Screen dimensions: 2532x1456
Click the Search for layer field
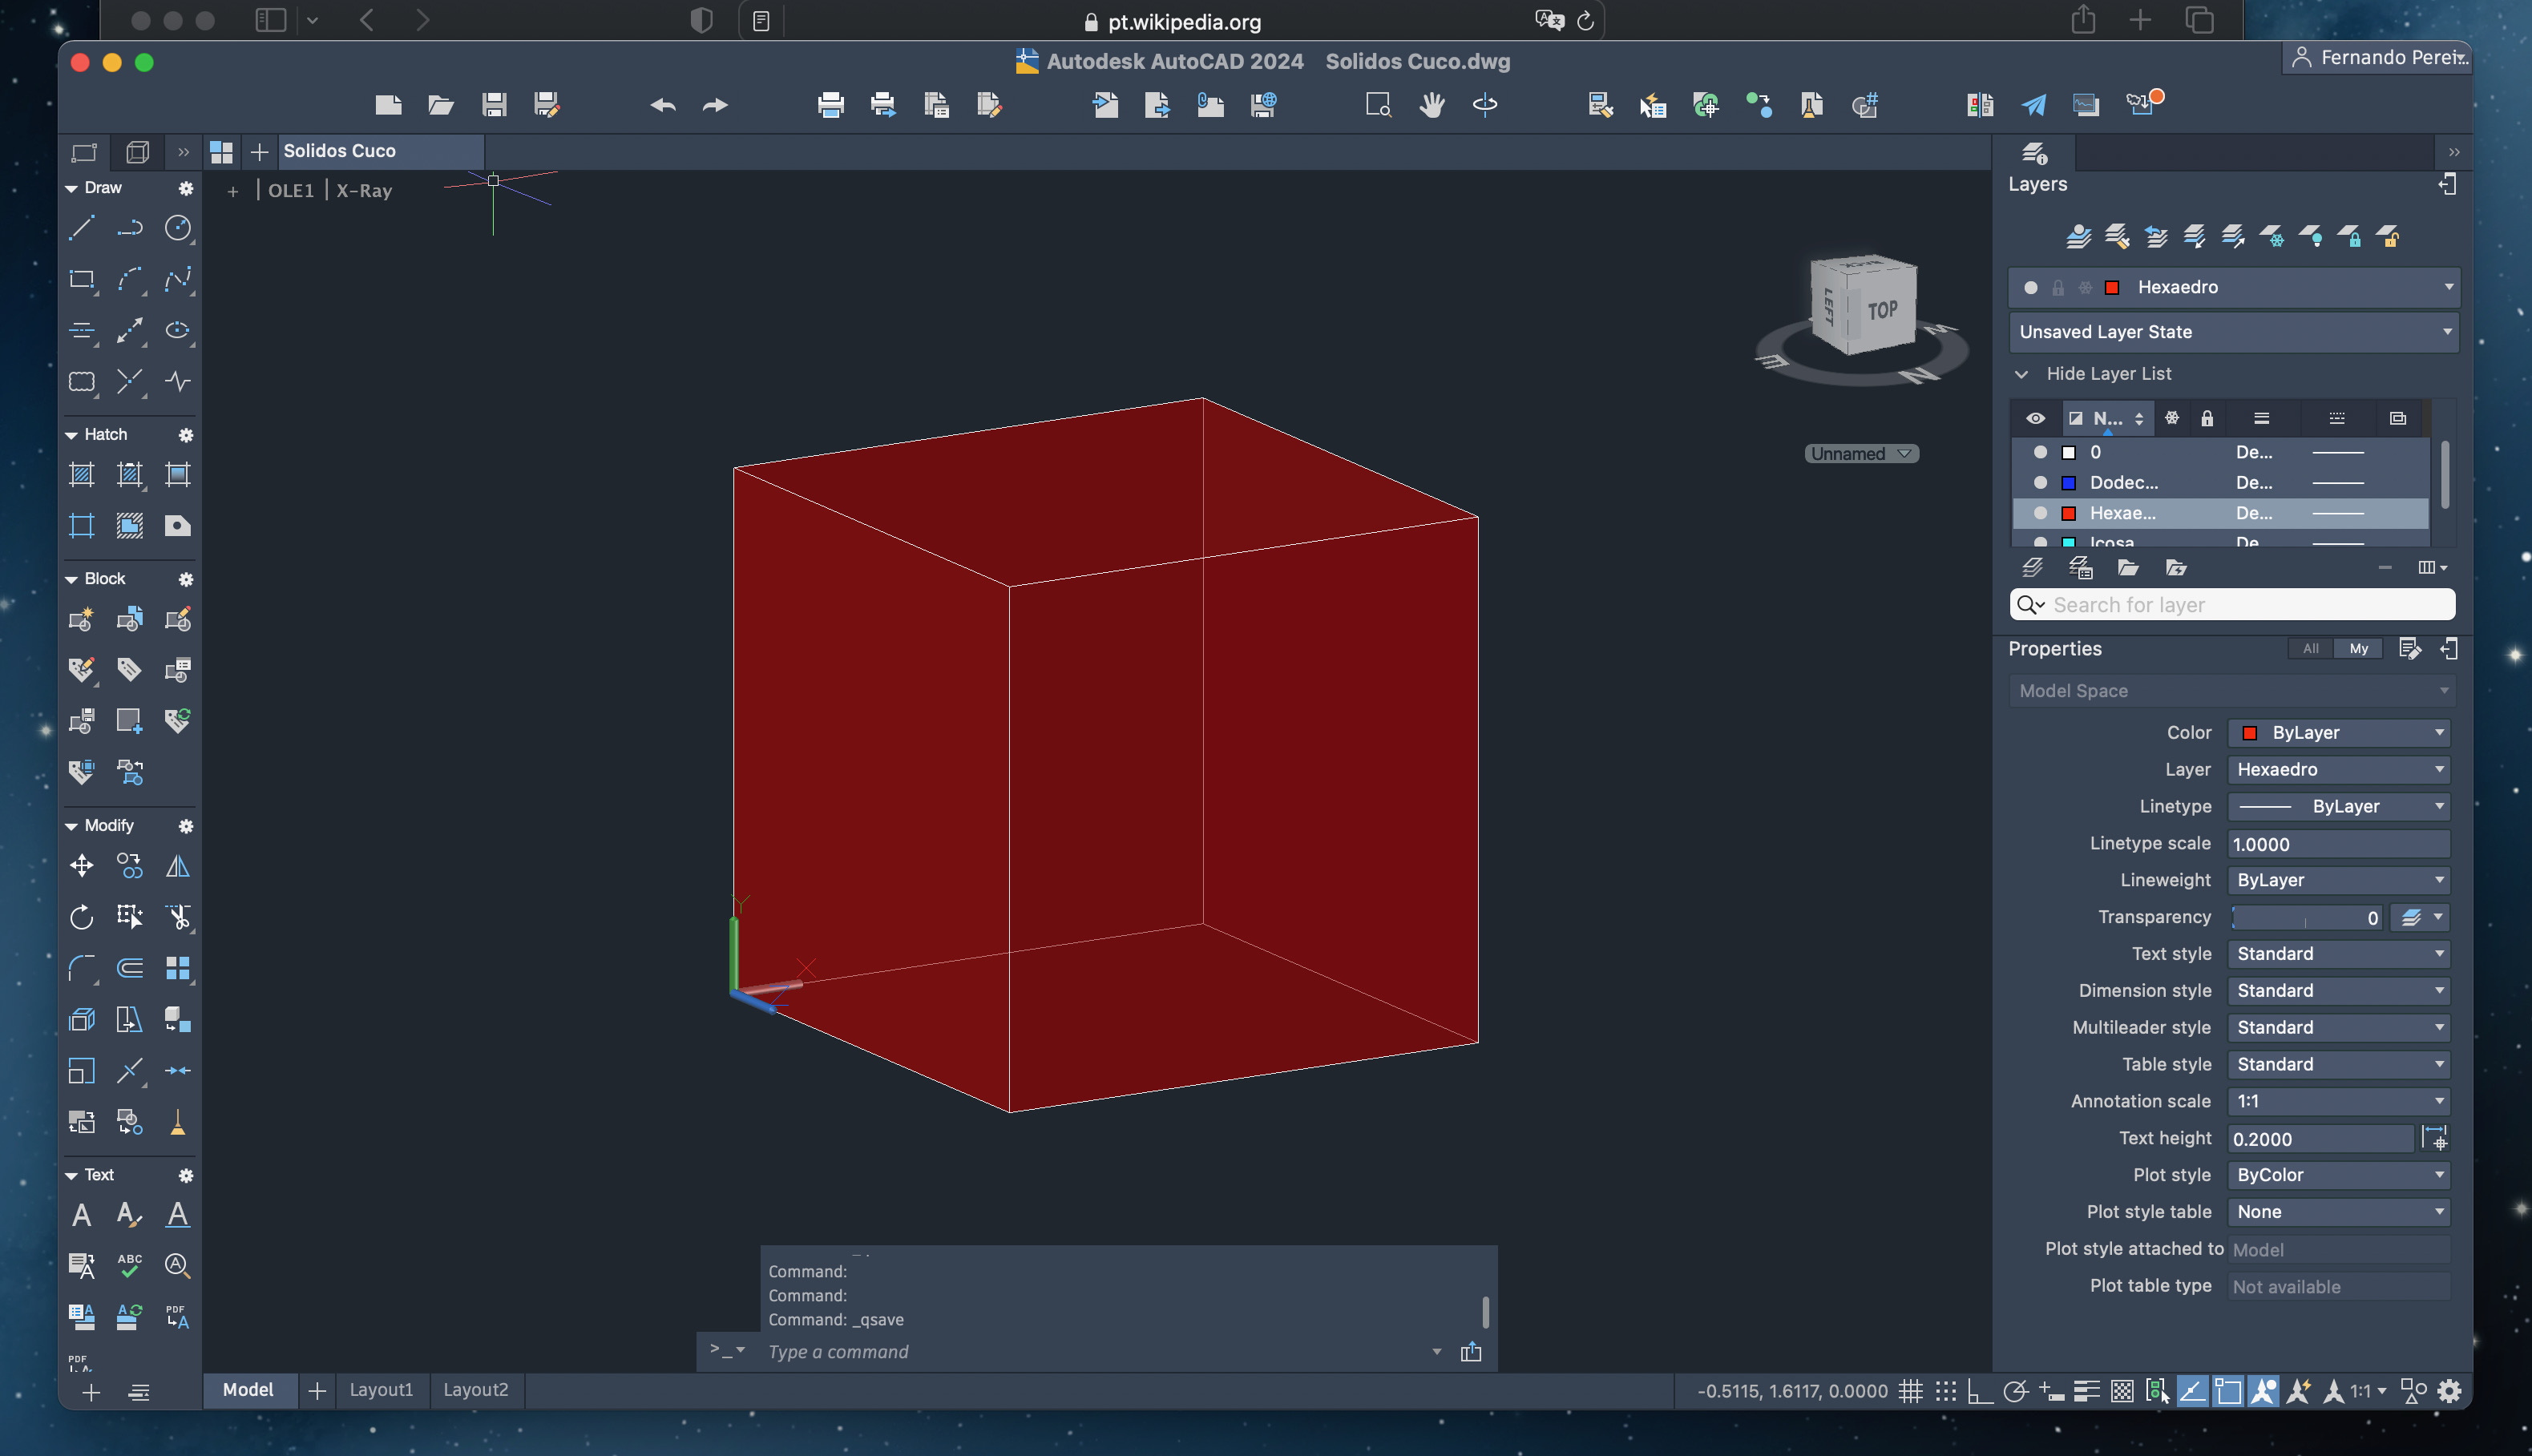[2232, 604]
